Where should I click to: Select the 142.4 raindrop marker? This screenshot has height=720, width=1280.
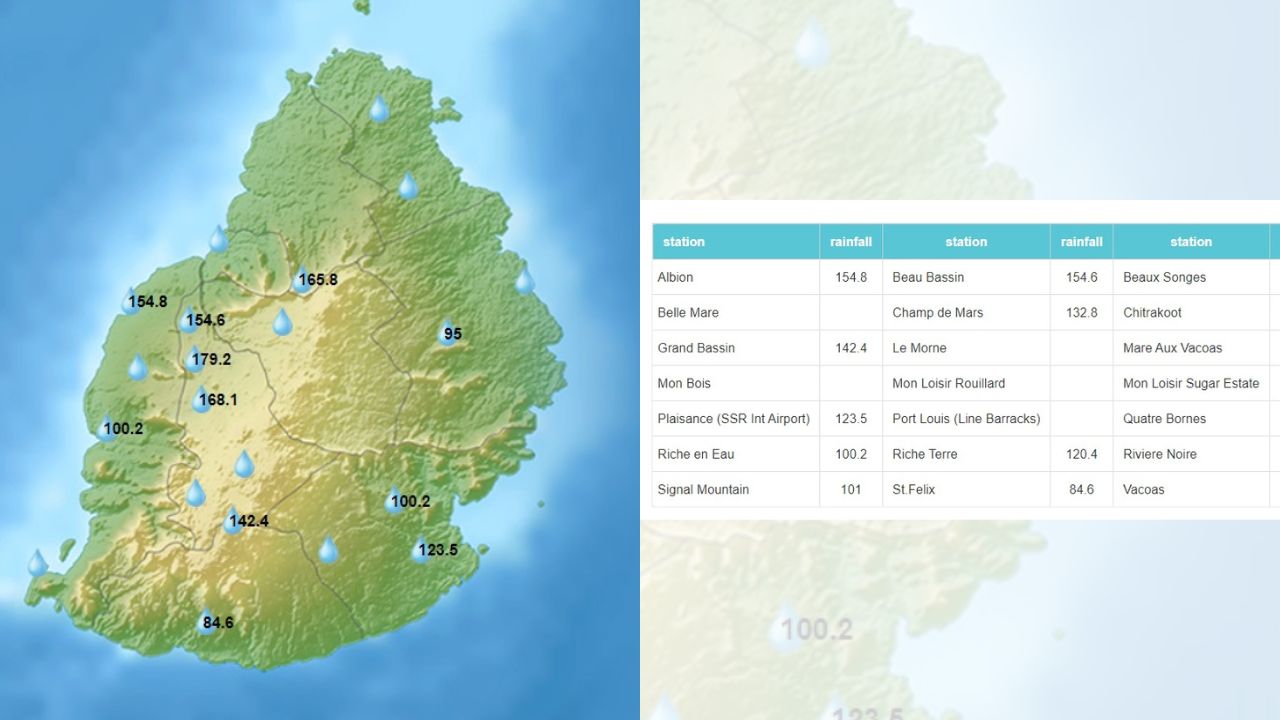click(233, 520)
